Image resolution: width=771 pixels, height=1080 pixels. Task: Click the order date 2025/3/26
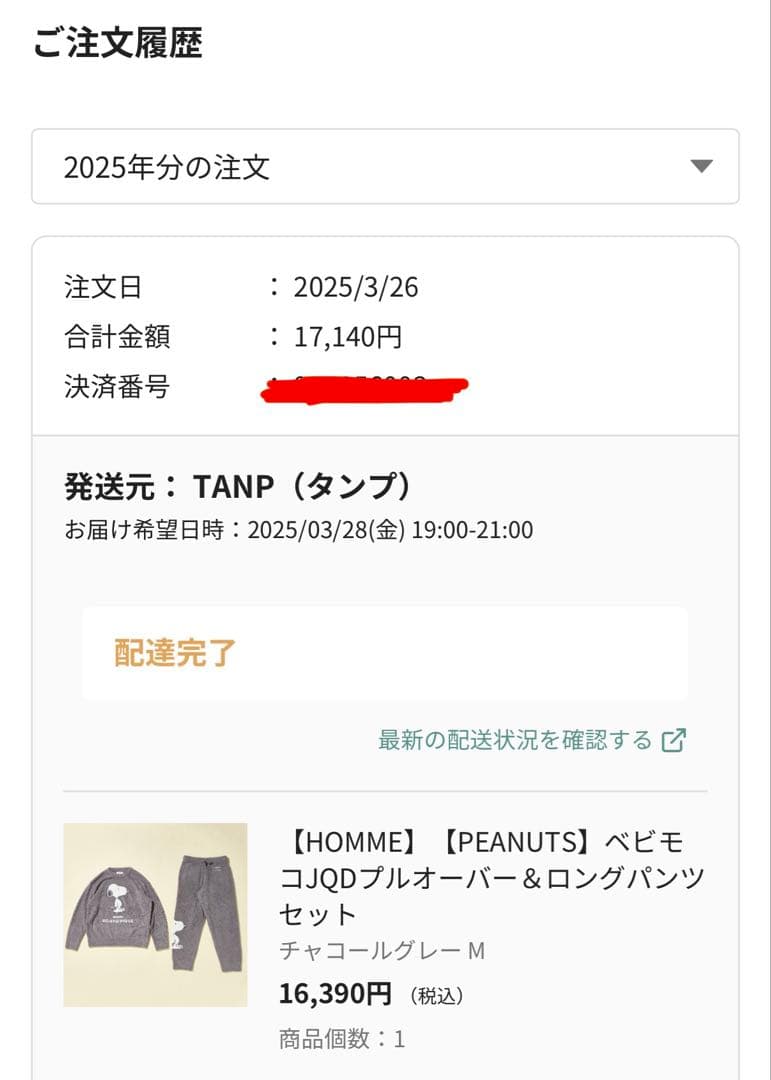(356, 288)
